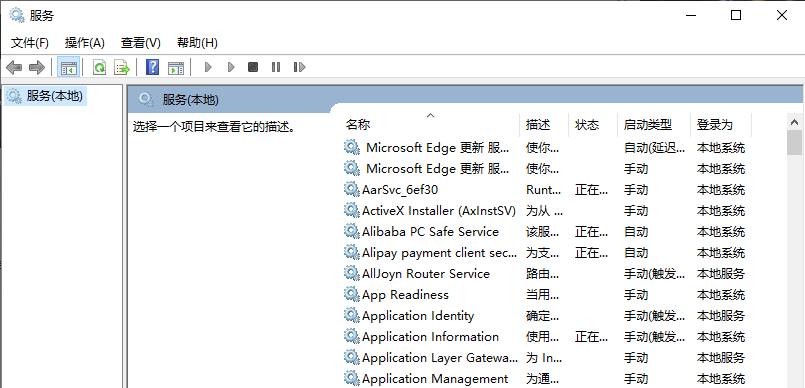Toggle the console tree pane icon
Screen dimensions: 805x388
68,67
